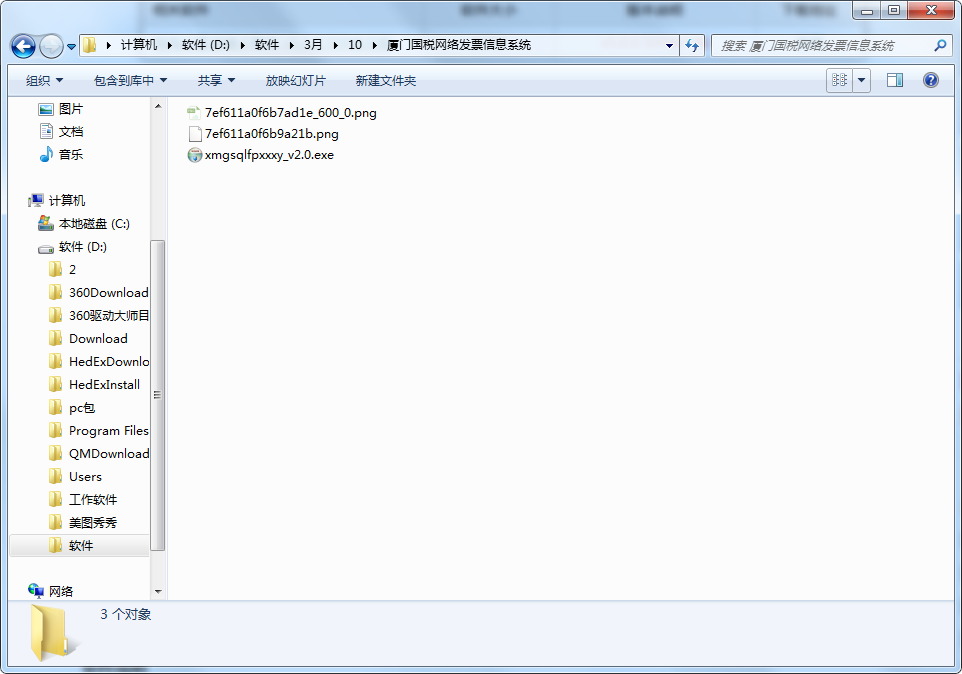Open more view options dropdown arrow
Screen dimensions: 962x674
[x=861, y=80]
